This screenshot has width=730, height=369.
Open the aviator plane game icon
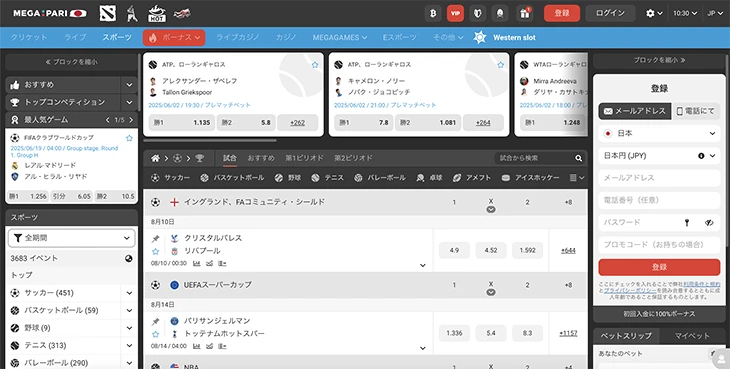[x=182, y=13]
